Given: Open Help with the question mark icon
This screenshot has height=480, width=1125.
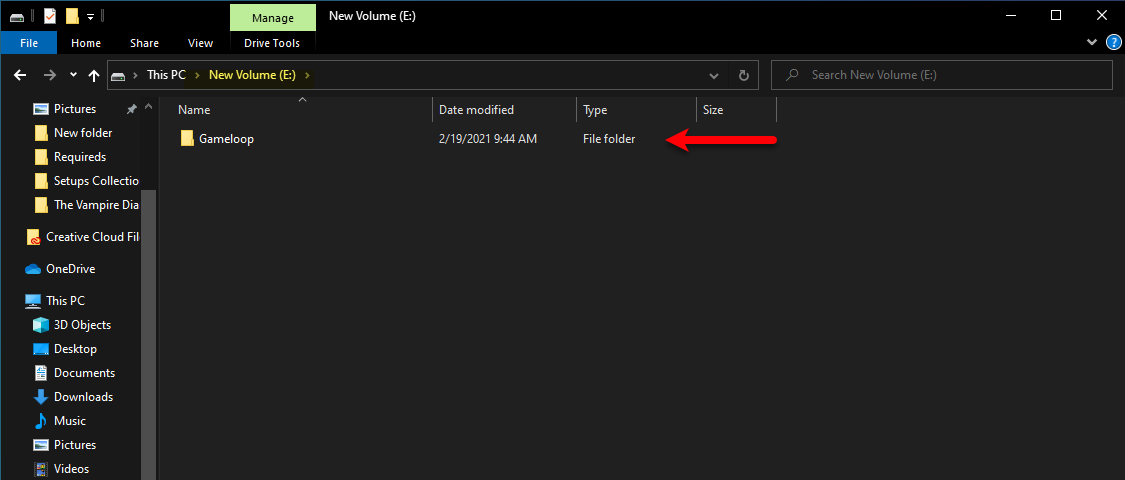Looking at the screenshot, I should (1114, 43).
